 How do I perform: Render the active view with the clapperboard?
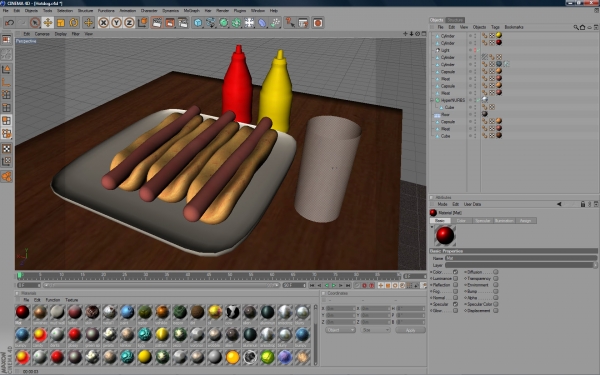click(157, 23)
